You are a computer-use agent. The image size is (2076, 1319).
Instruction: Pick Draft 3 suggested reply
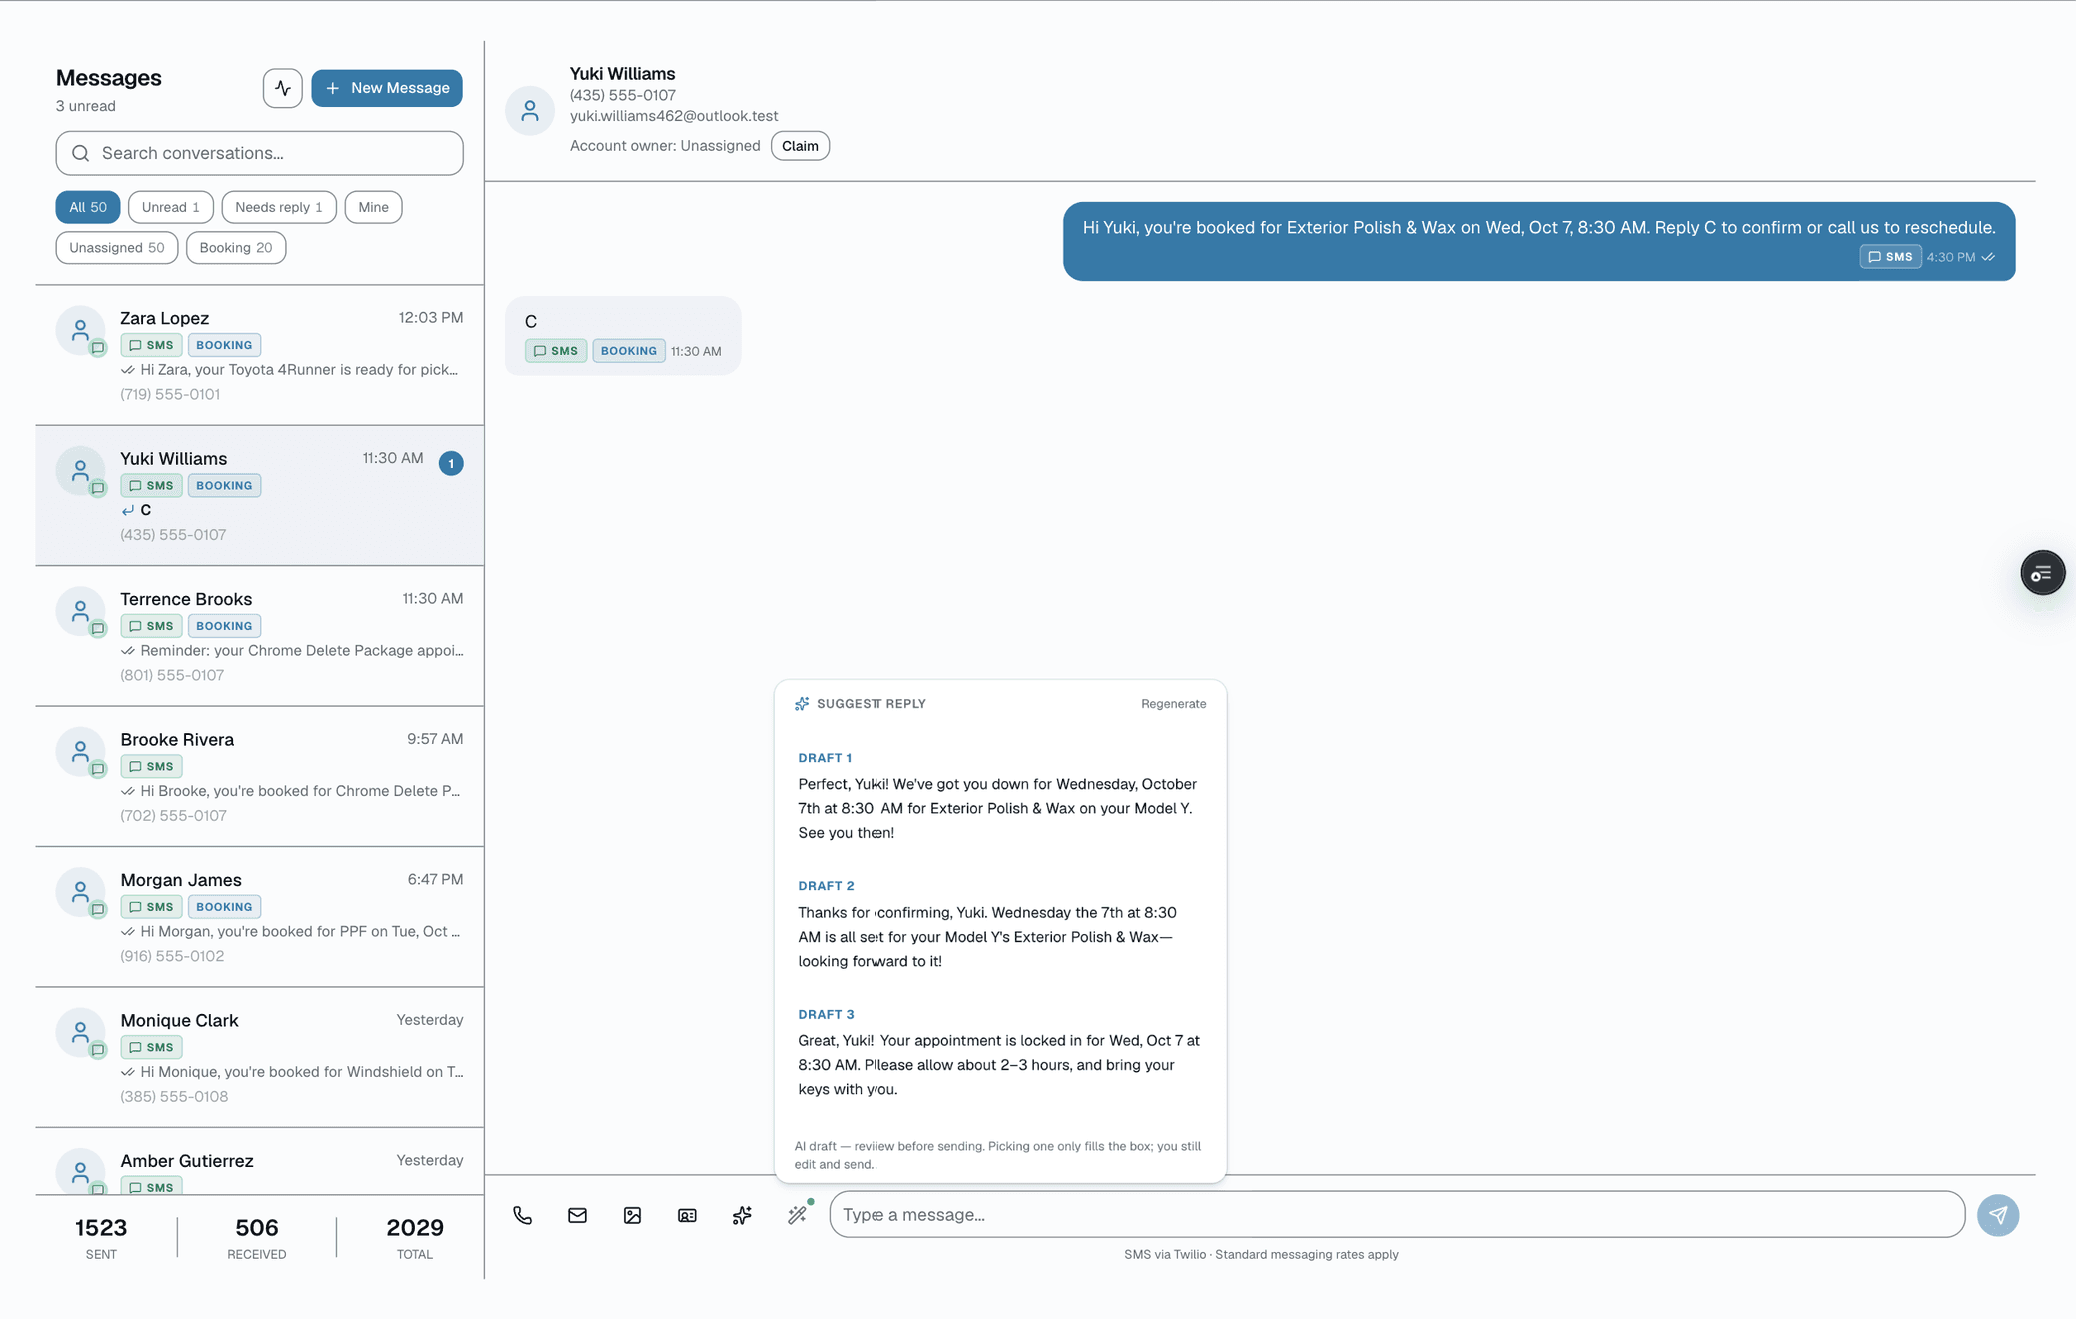pyautogui.click(x=1000, y=1052)
